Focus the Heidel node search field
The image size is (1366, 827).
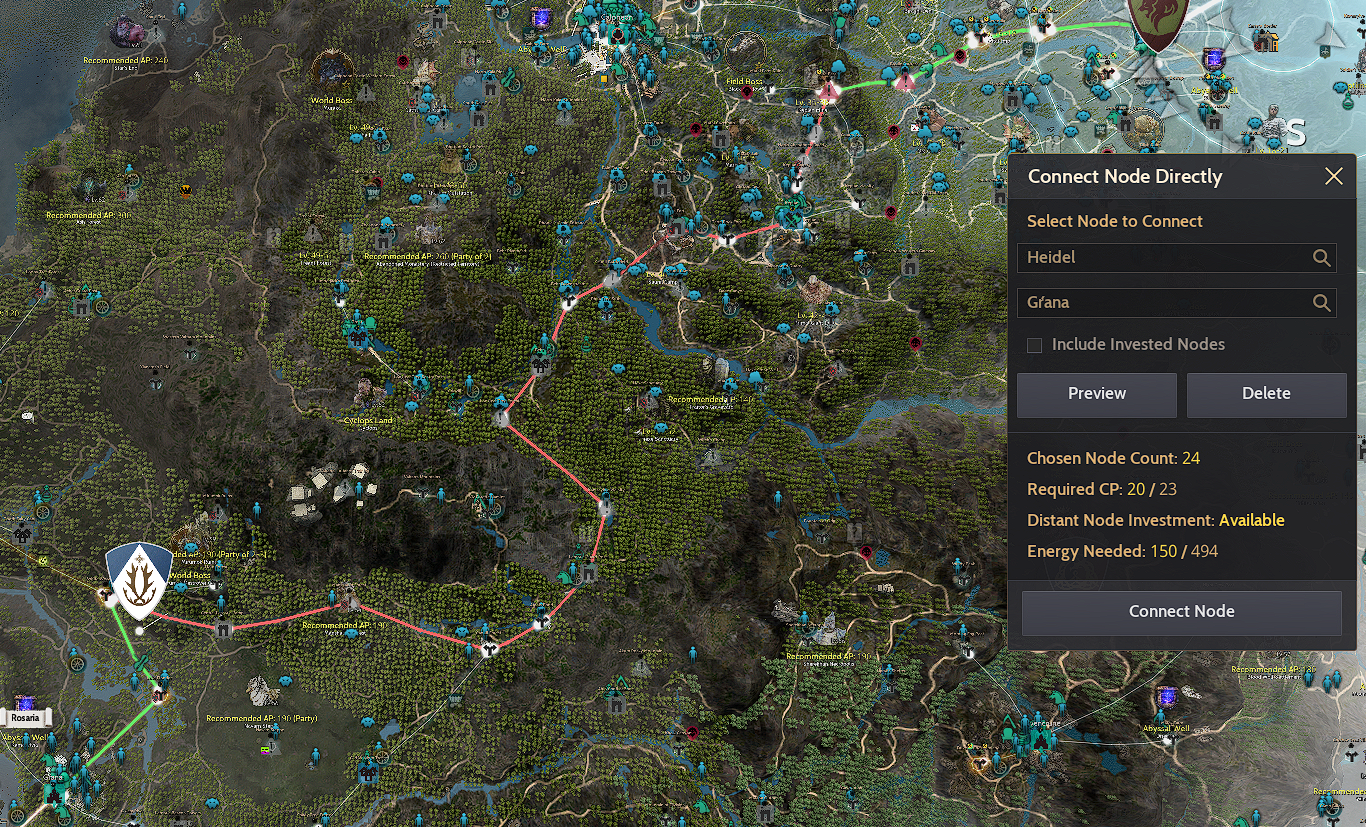pos(1177,258)
